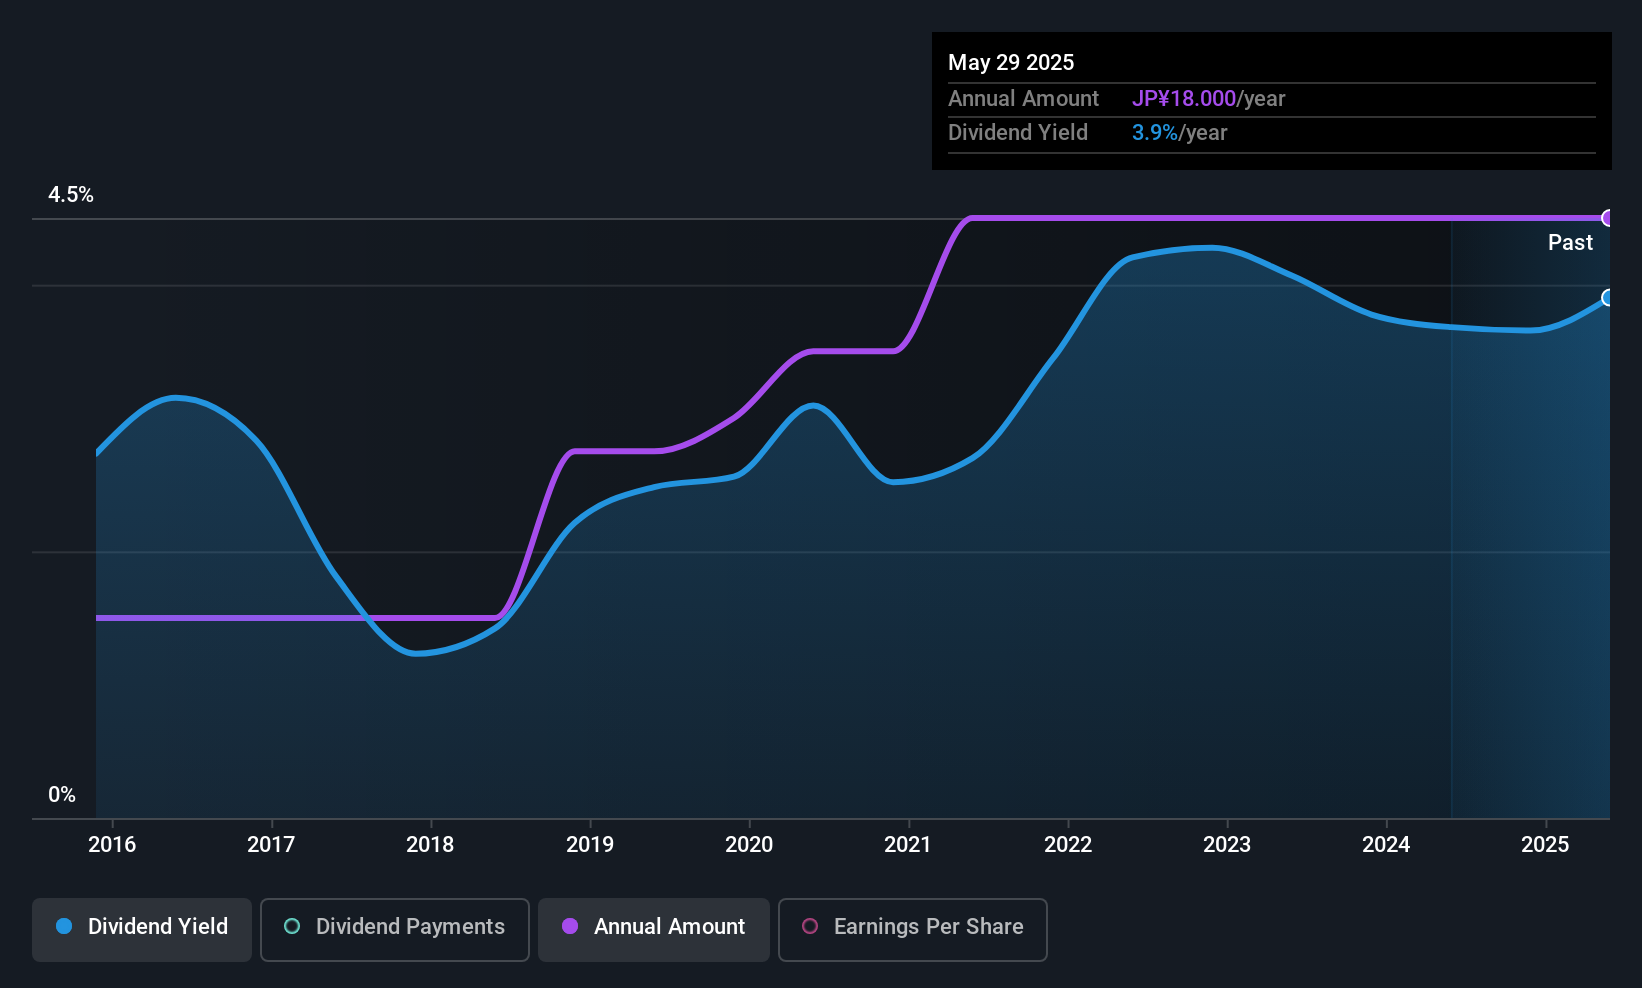Viewport: 1642px width, 988px height.
Task: Click the Past label on the chart
Action: tap(1570, 242)
